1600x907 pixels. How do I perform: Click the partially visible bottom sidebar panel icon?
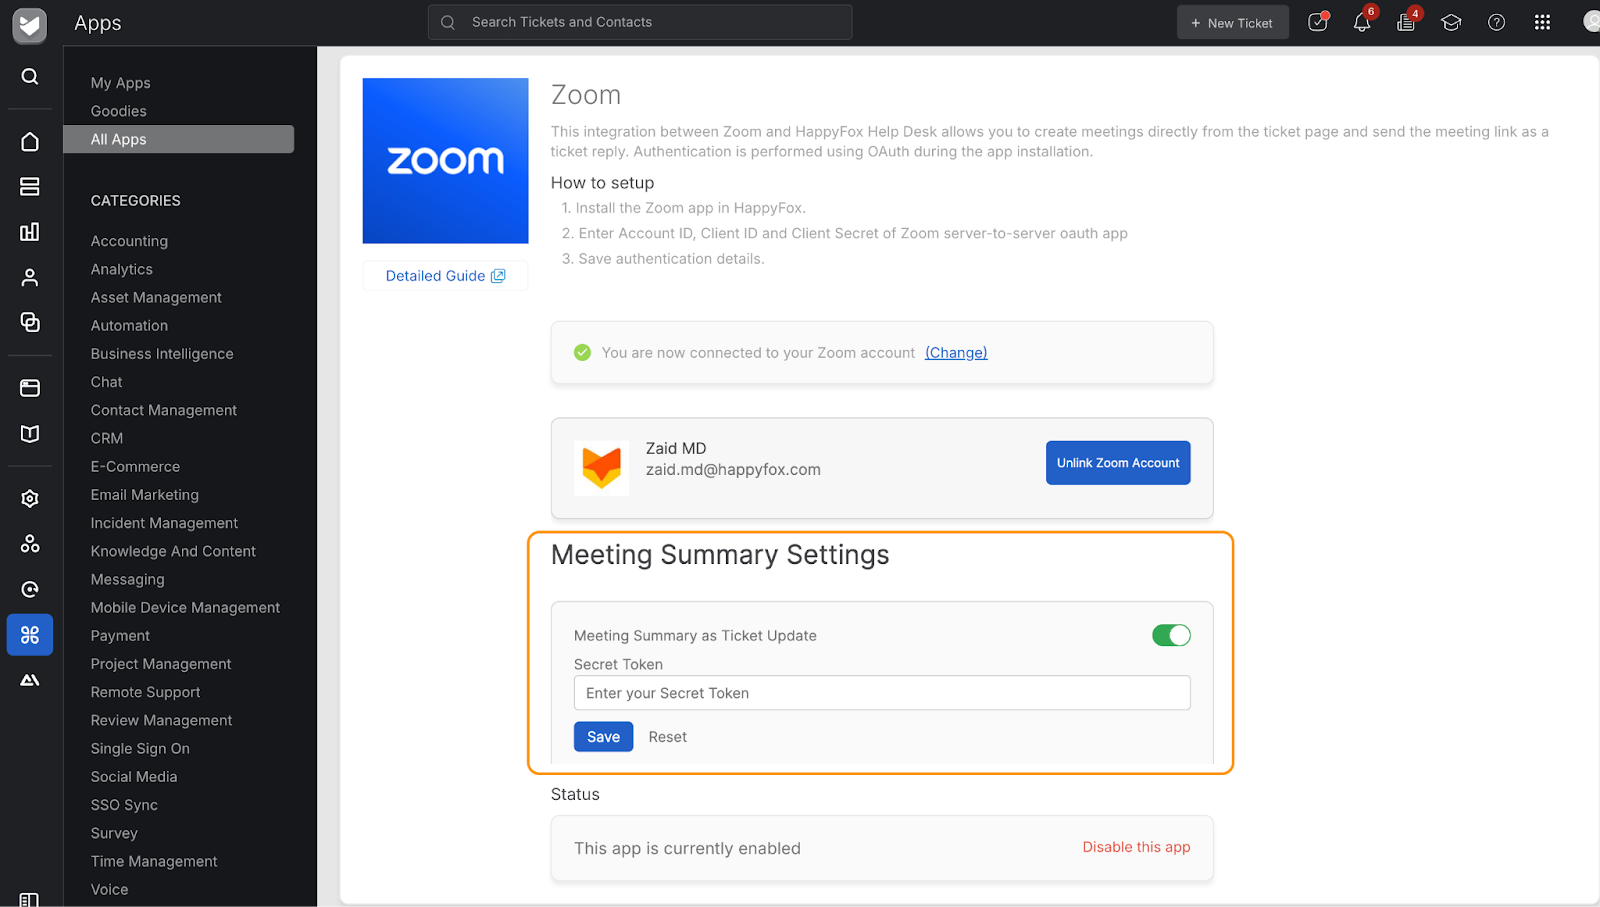click(30, 900)
